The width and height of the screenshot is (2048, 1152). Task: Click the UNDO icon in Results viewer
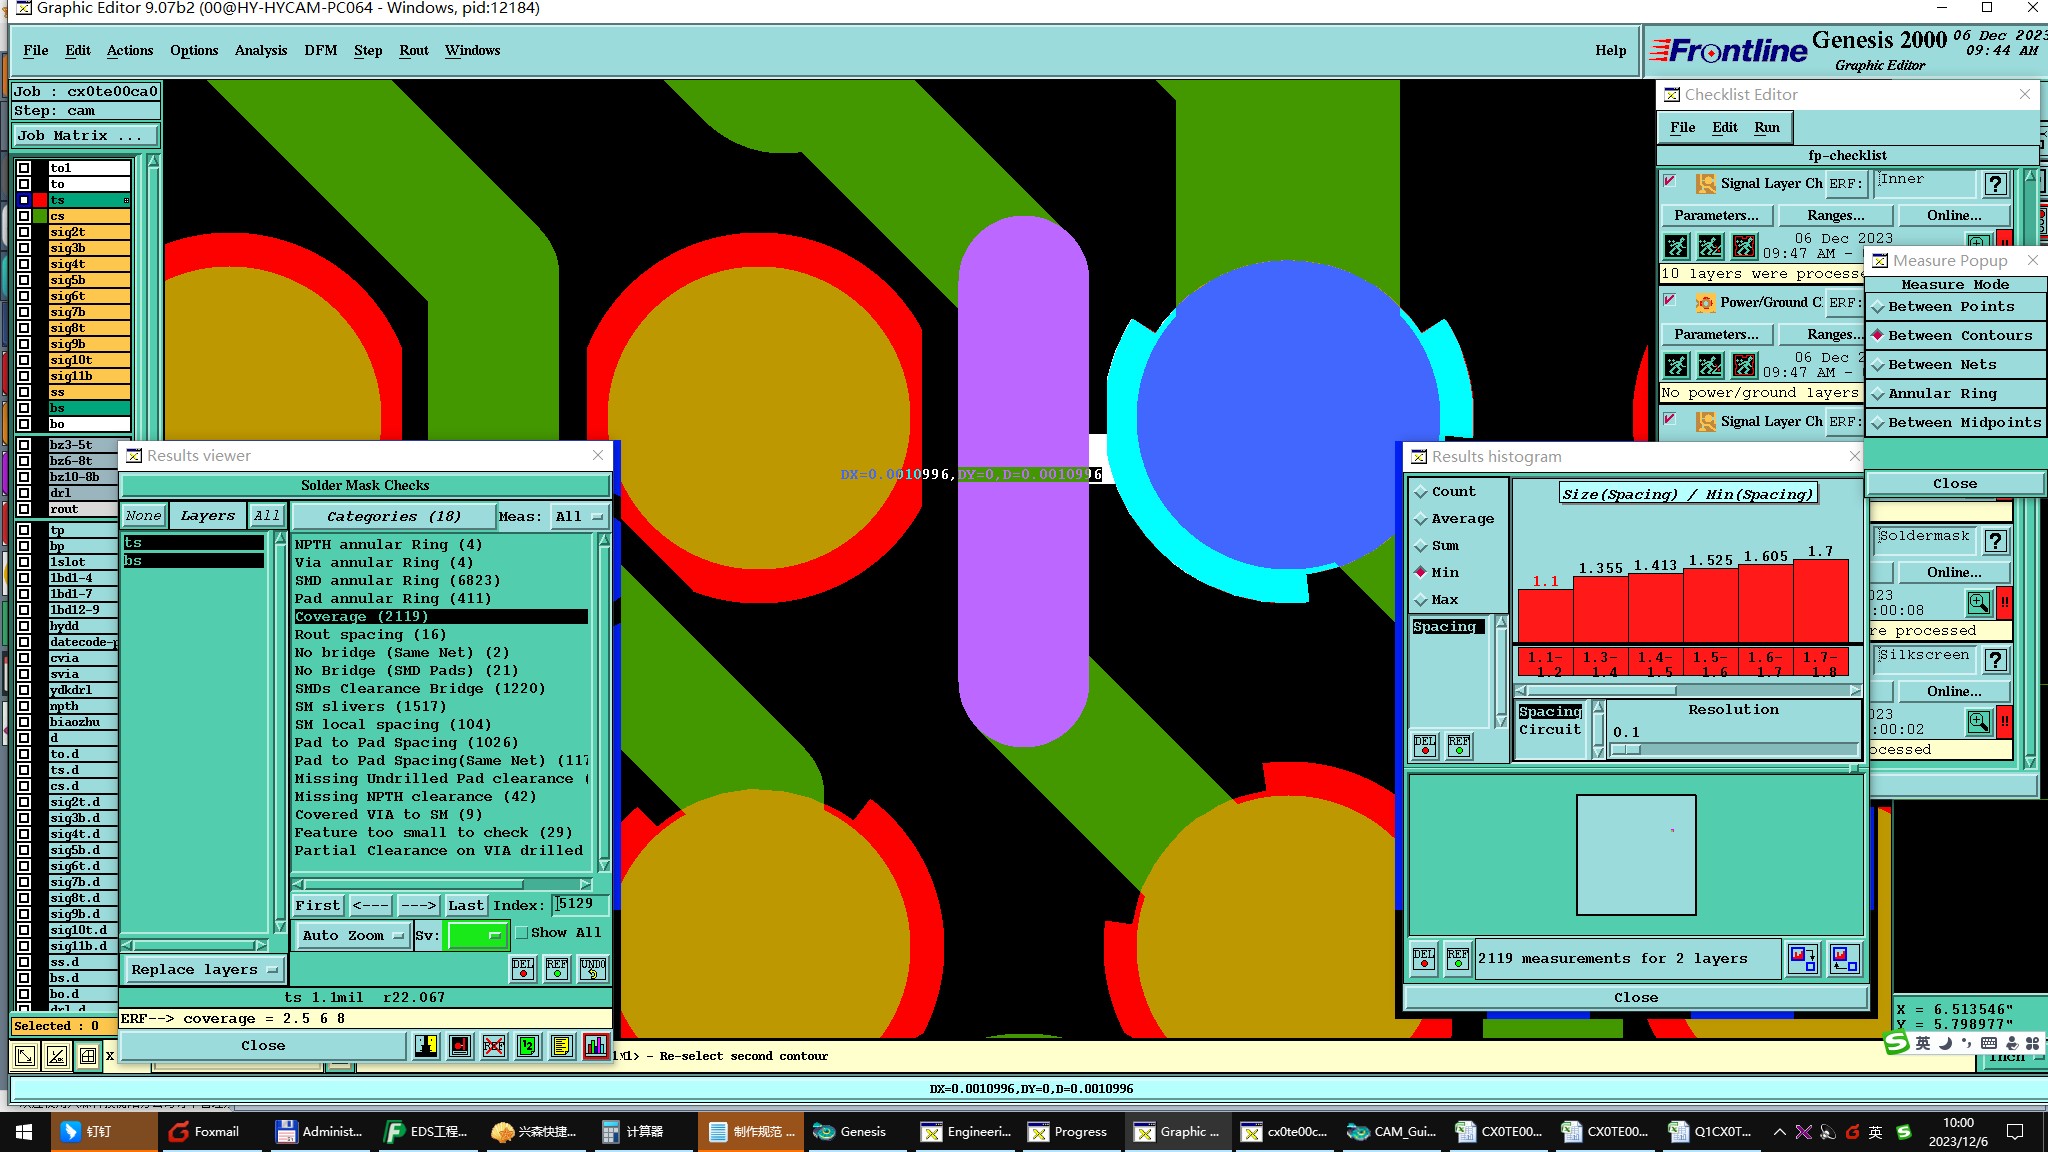coord(592,968)
